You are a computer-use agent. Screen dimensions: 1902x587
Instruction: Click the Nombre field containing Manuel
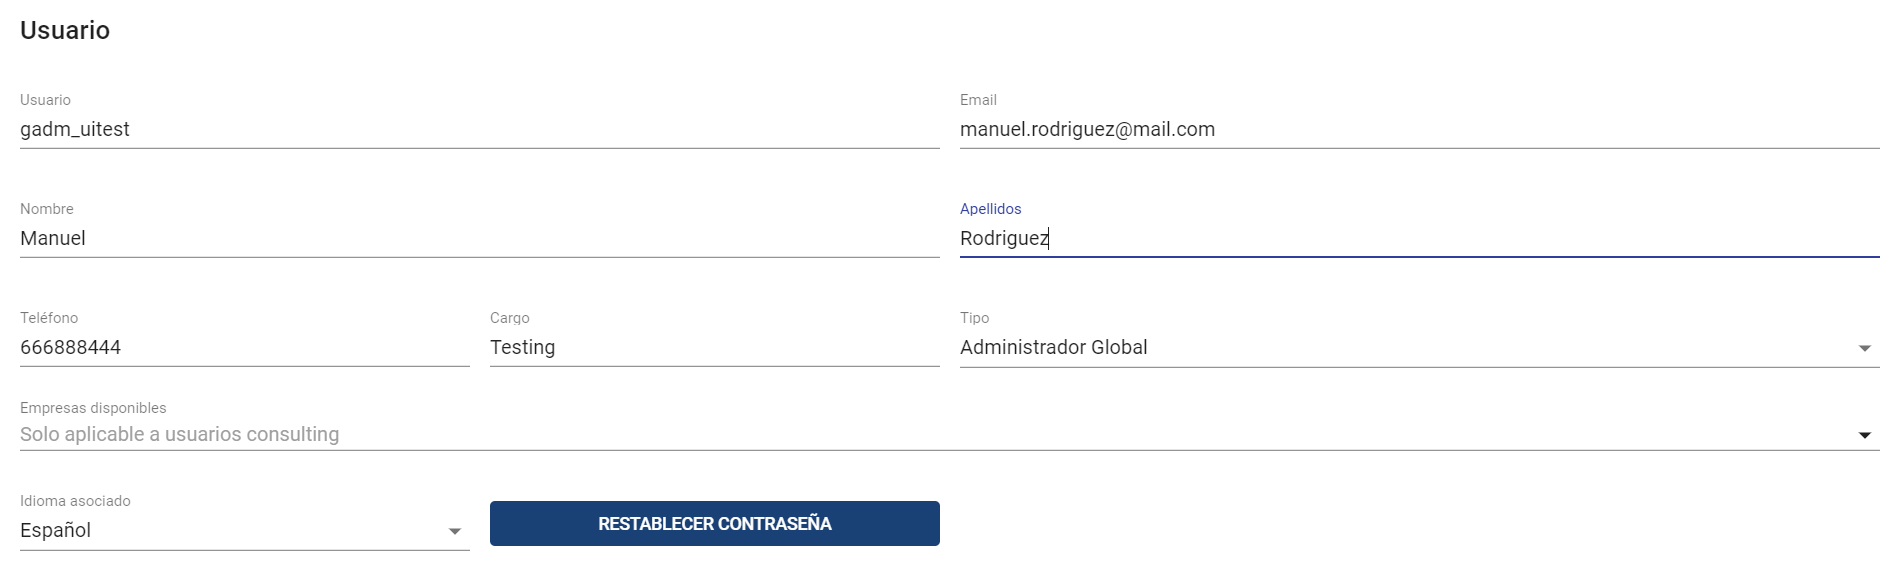point(479,239)
